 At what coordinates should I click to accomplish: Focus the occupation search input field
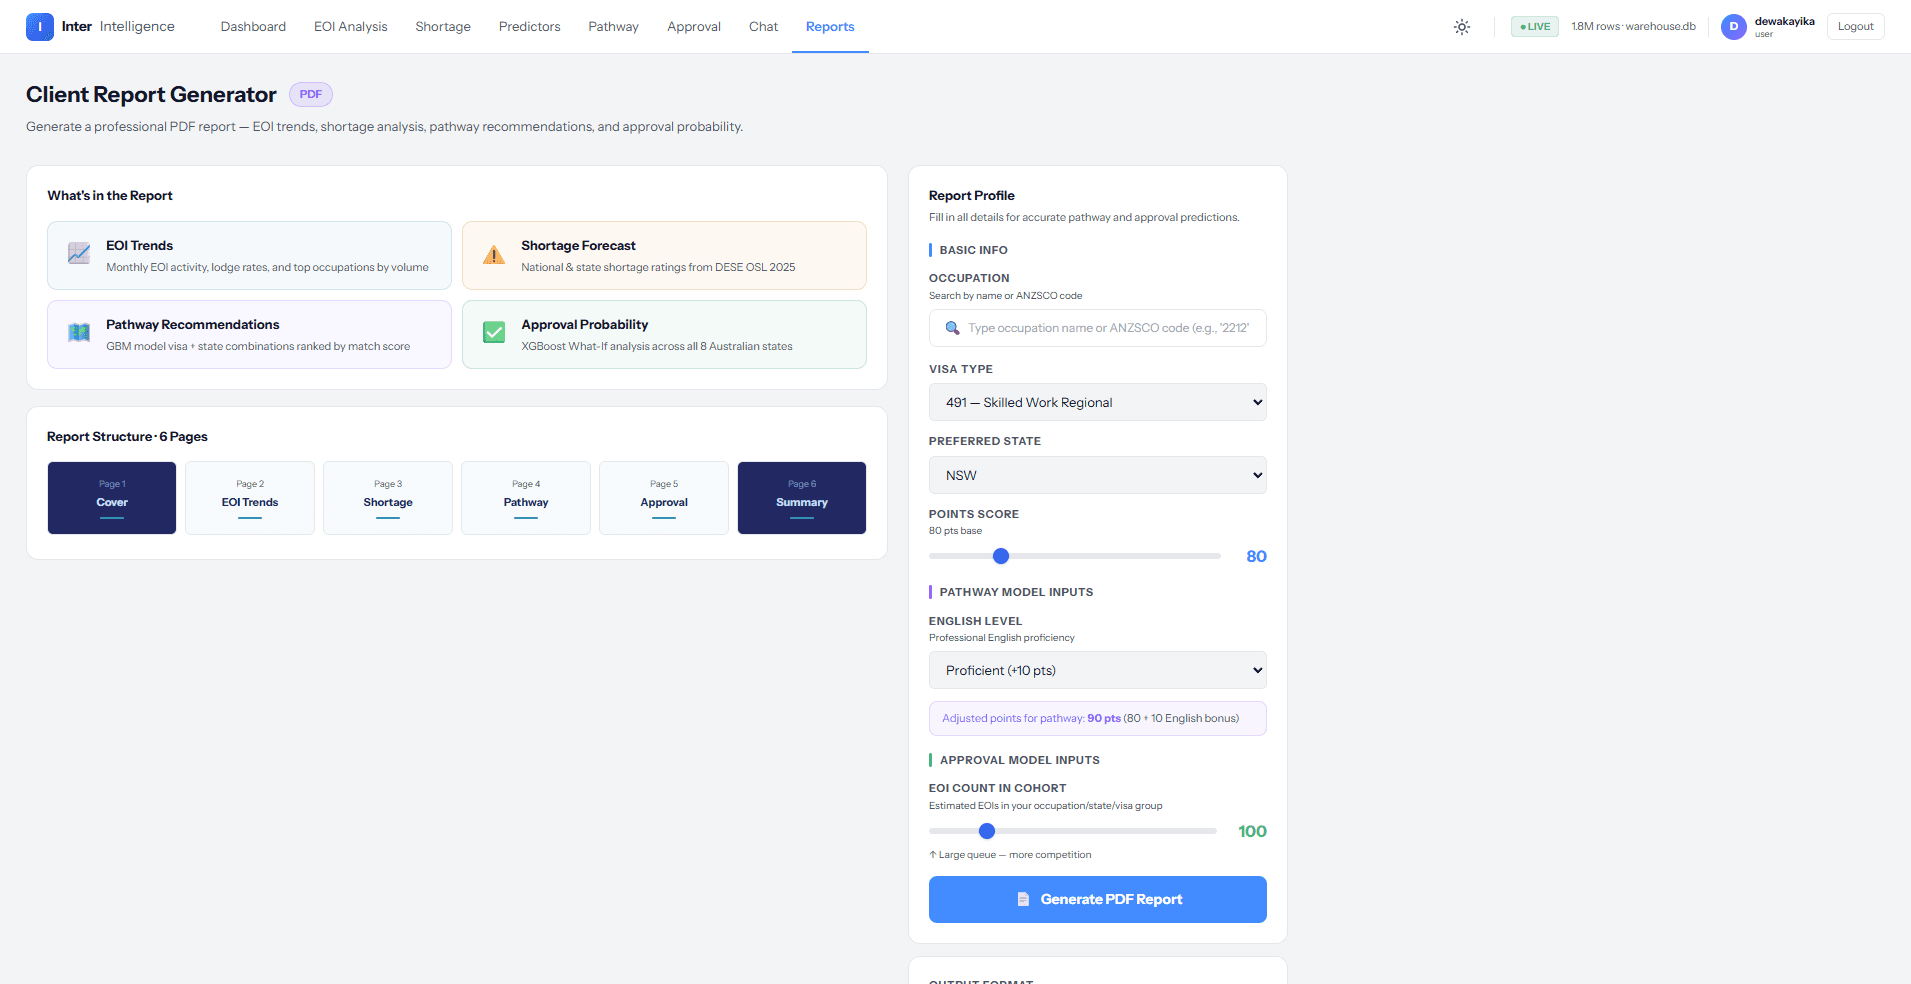(1098, 328)
